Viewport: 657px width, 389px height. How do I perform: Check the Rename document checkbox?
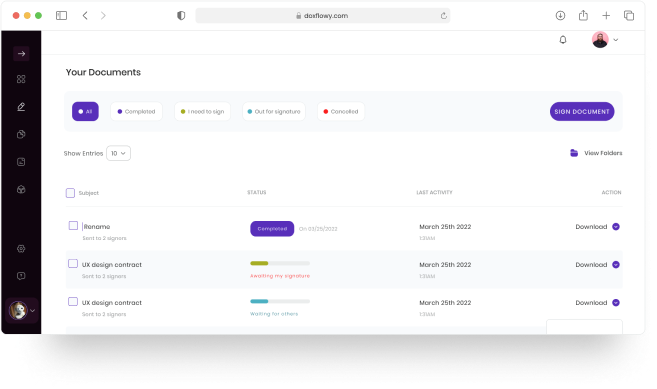pos(73,226)
